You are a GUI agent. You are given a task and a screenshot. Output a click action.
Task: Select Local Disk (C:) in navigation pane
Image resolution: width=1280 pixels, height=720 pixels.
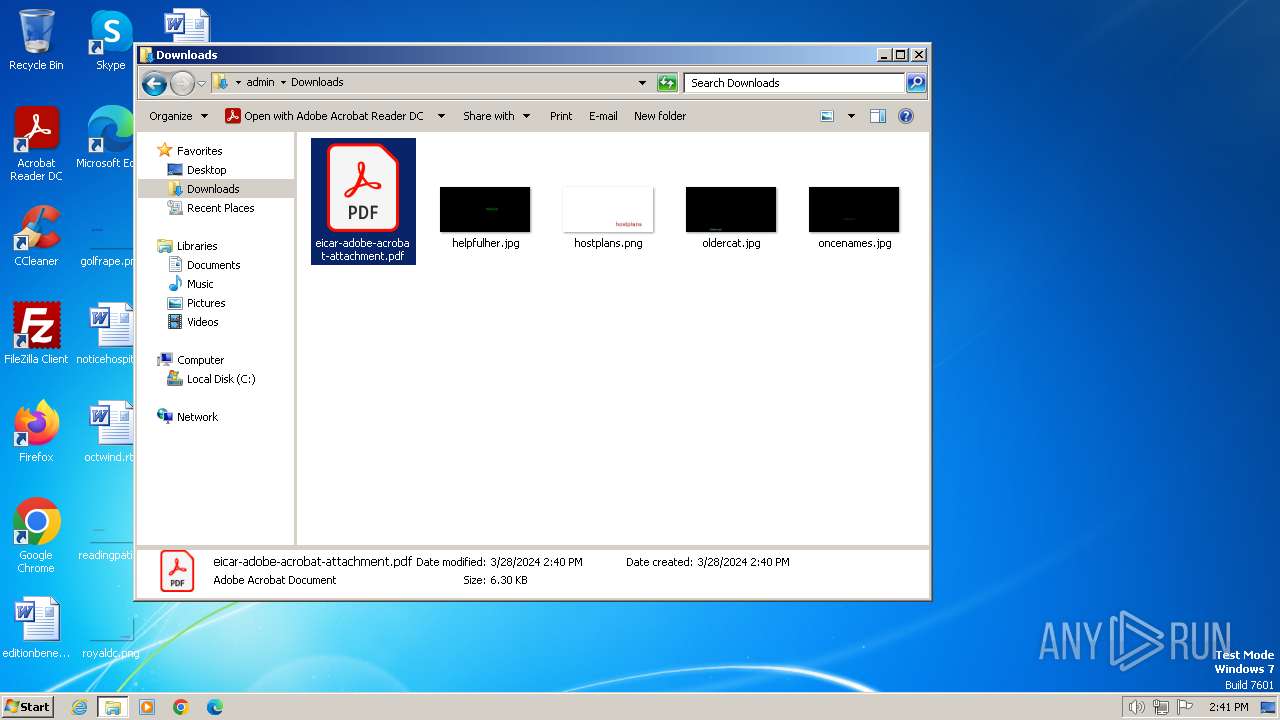click(x=220, y=379)
